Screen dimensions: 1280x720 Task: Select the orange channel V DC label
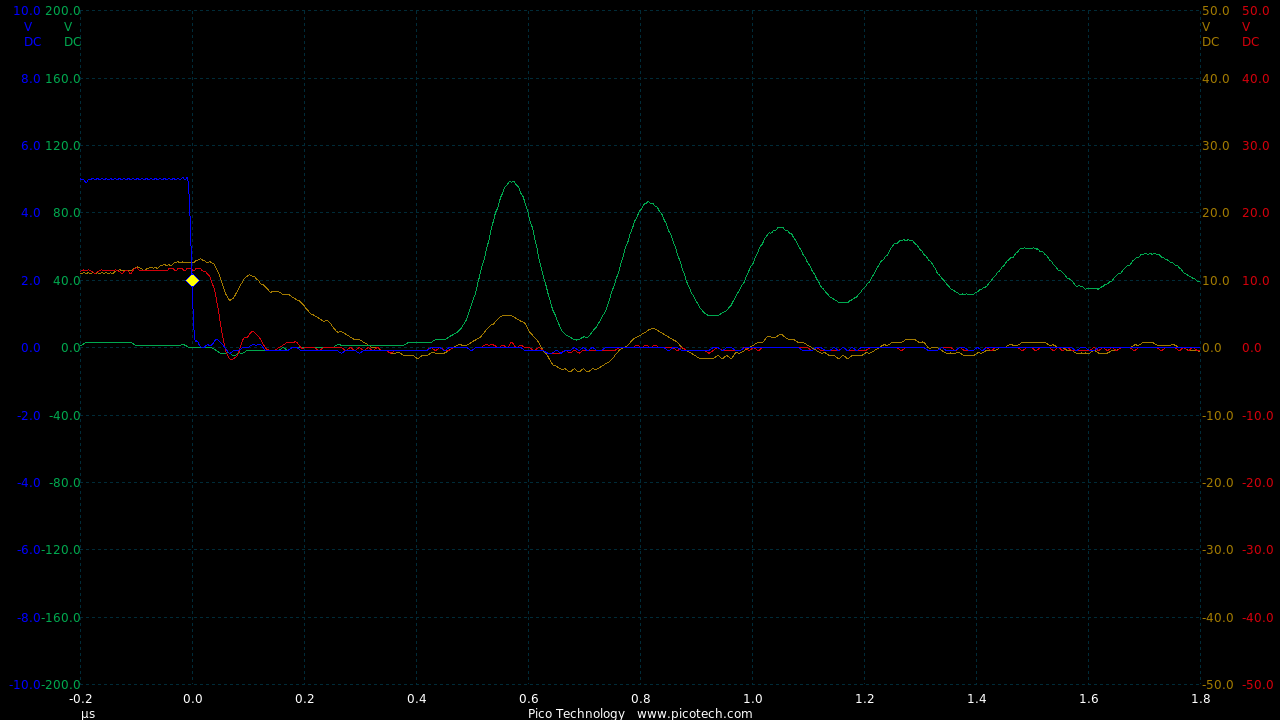(x=1211, y=34)
